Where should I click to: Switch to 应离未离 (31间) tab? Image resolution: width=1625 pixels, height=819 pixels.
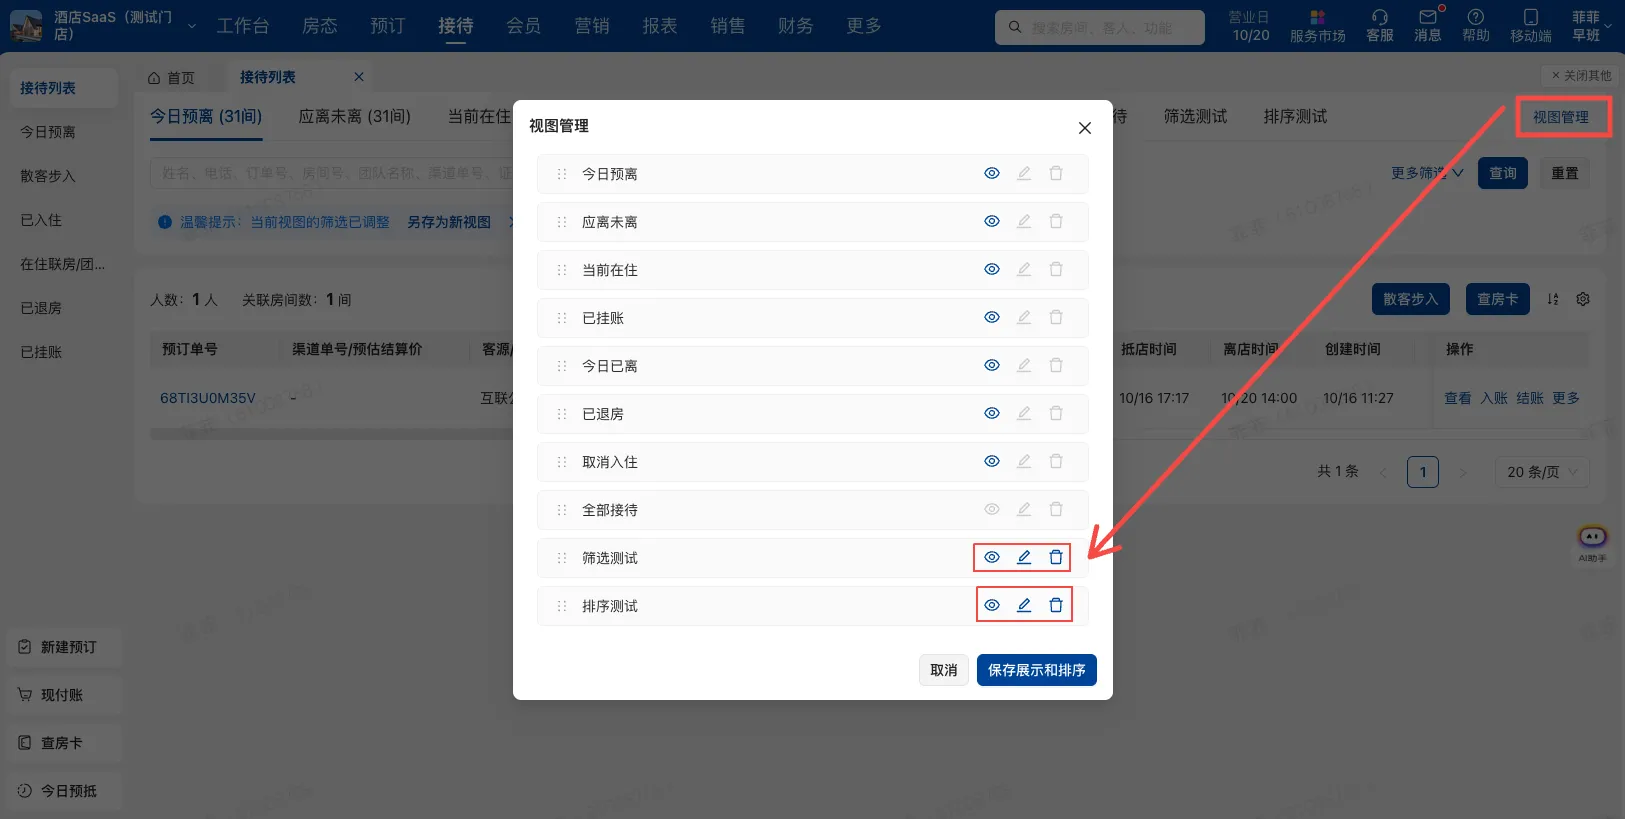[355, 117]
